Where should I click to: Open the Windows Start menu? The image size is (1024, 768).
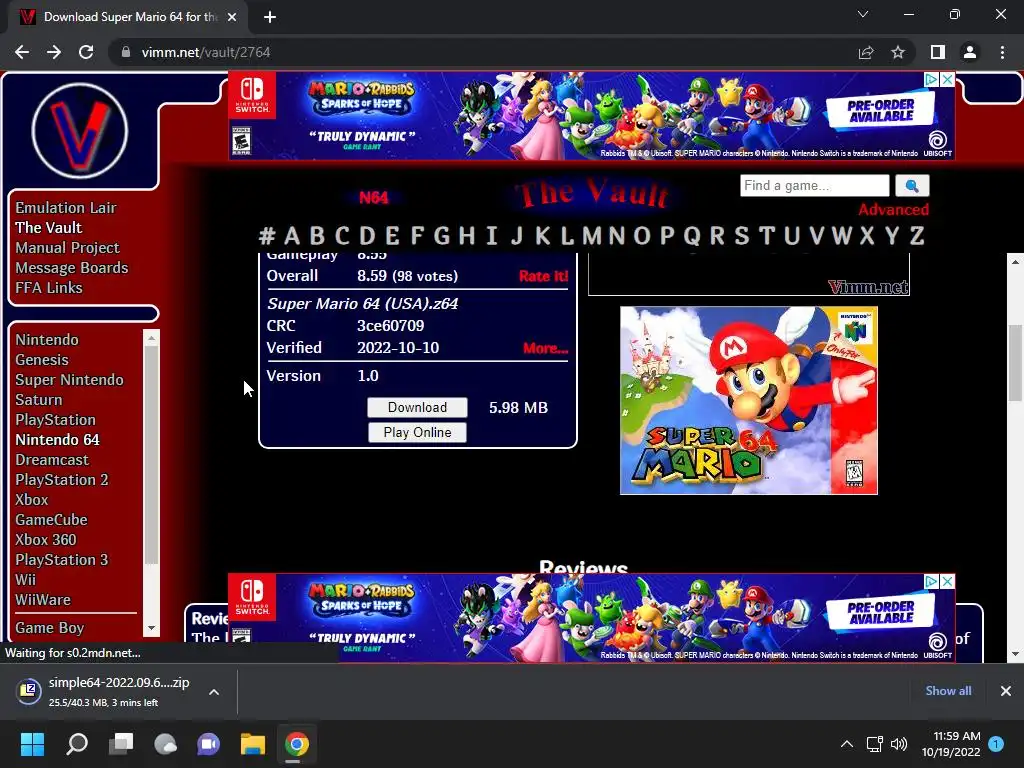coord(32,744)
